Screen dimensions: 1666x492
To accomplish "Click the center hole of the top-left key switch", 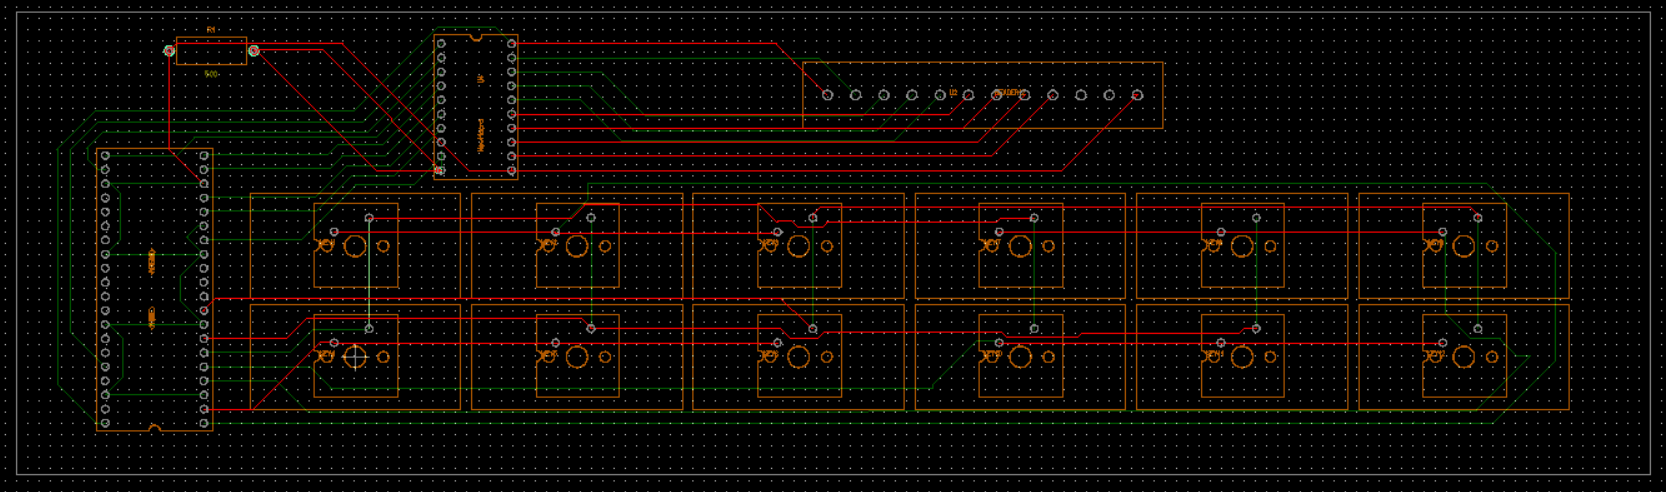I will 355,246.
